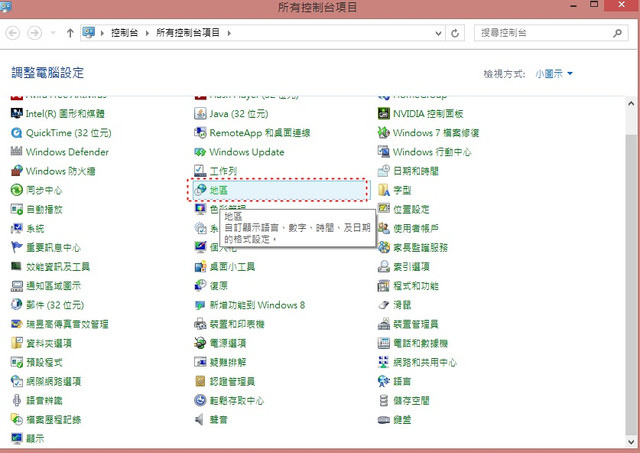The width and height of the screenshot is (640, 453).
Task: Open Windows 7 檔案修復 icon
Action: 384,133
